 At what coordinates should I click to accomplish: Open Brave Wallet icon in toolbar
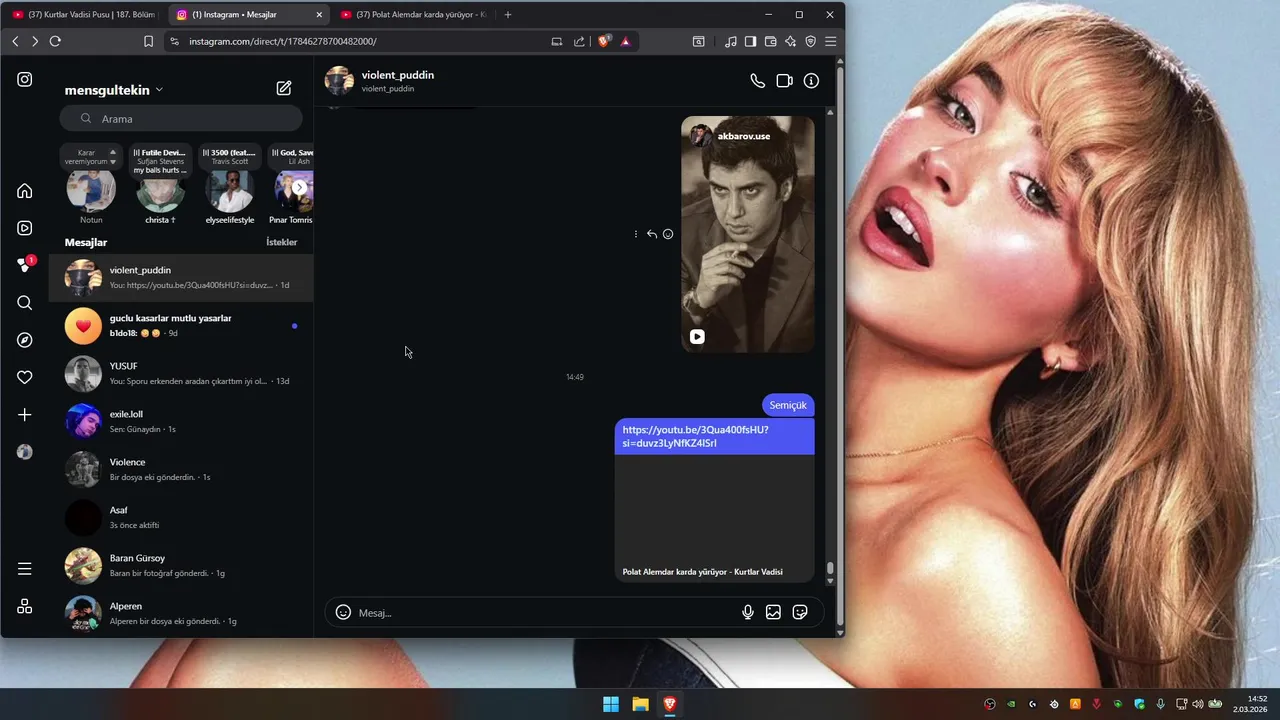coord(770,41)
